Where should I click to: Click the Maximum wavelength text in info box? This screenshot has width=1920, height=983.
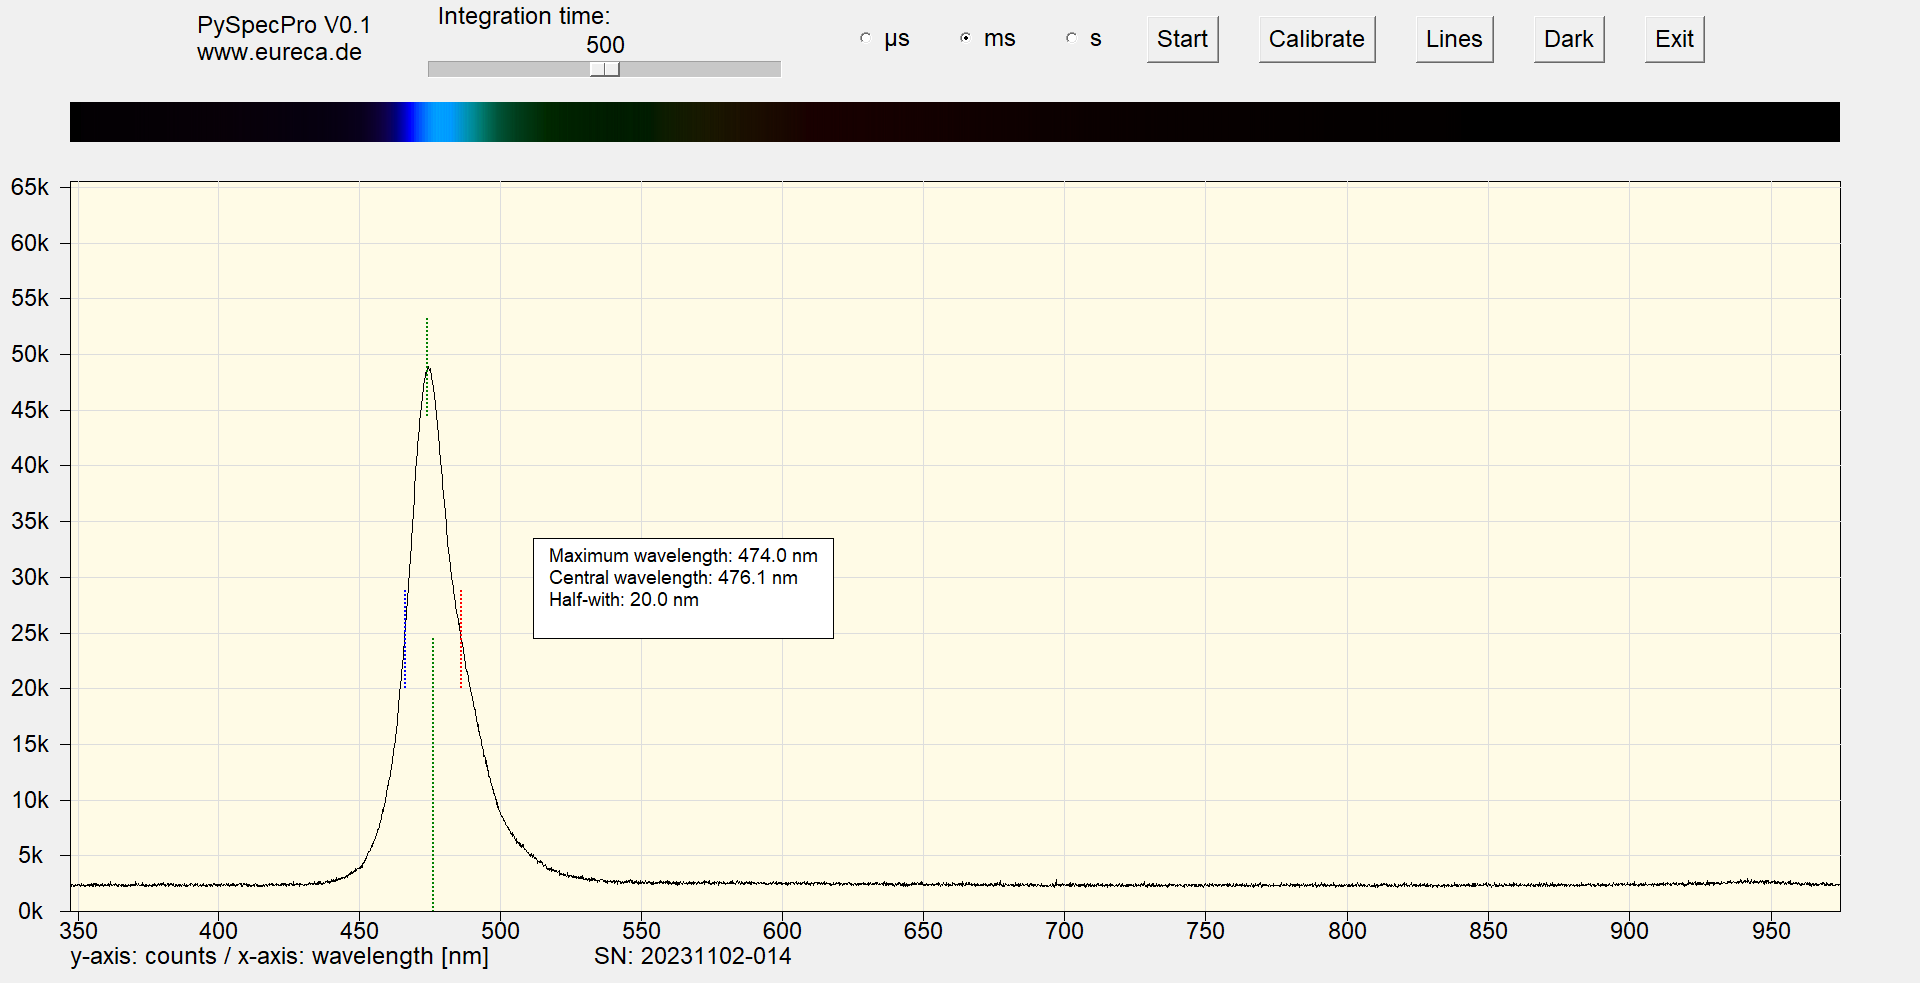coord(683,556)
